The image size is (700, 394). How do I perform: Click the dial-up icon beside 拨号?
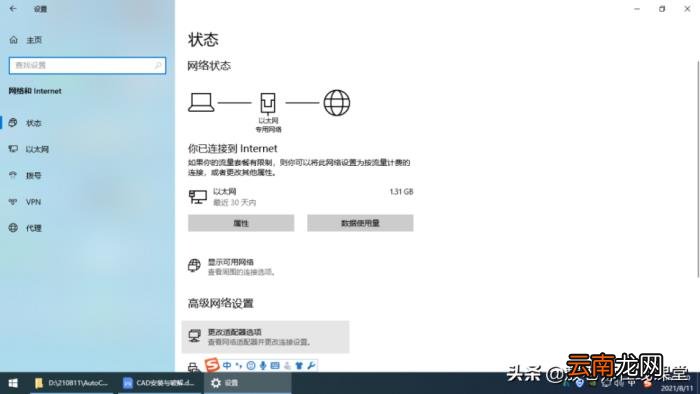13,175
